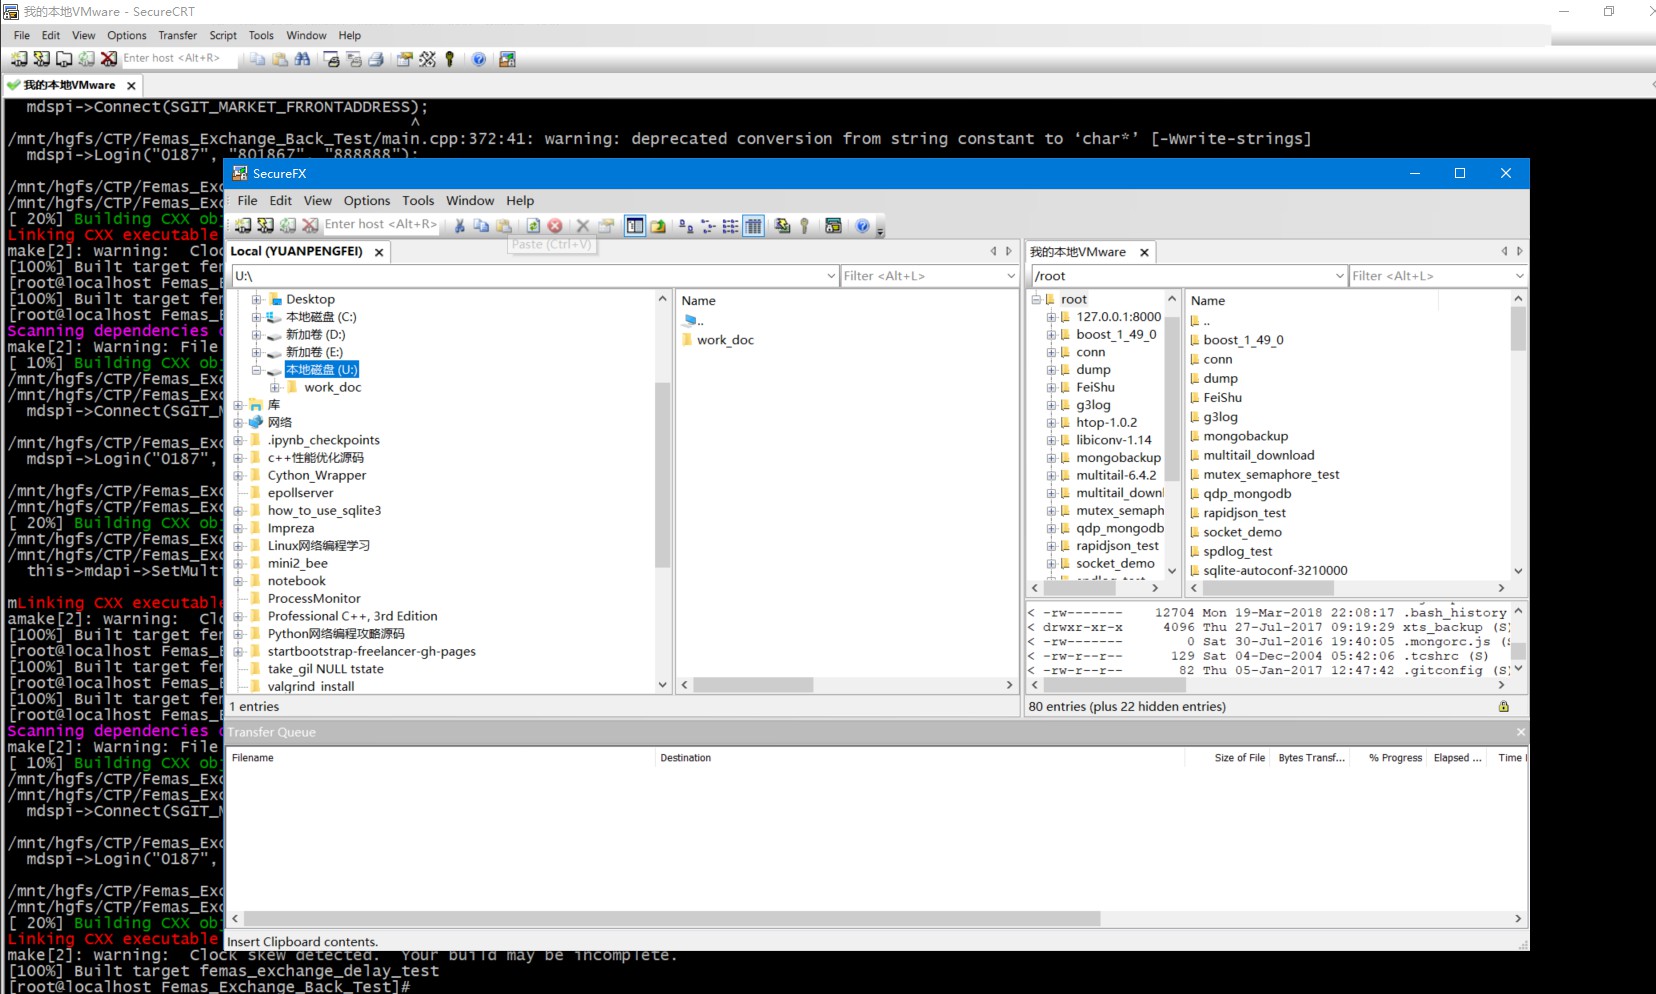The image size is (1656, 994).
Task: Open the Help icon in SecureCRT toolbar
Action: [479, 59]
